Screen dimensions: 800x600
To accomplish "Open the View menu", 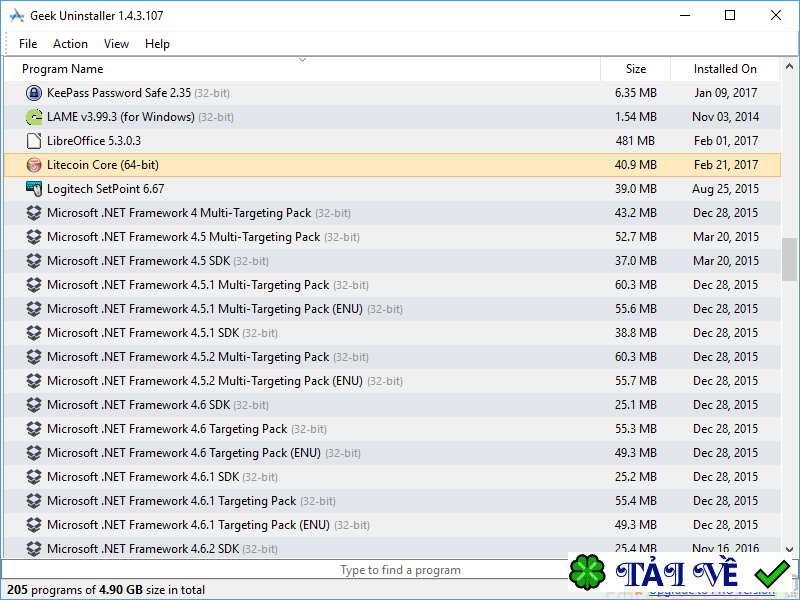I will point(116,43).
